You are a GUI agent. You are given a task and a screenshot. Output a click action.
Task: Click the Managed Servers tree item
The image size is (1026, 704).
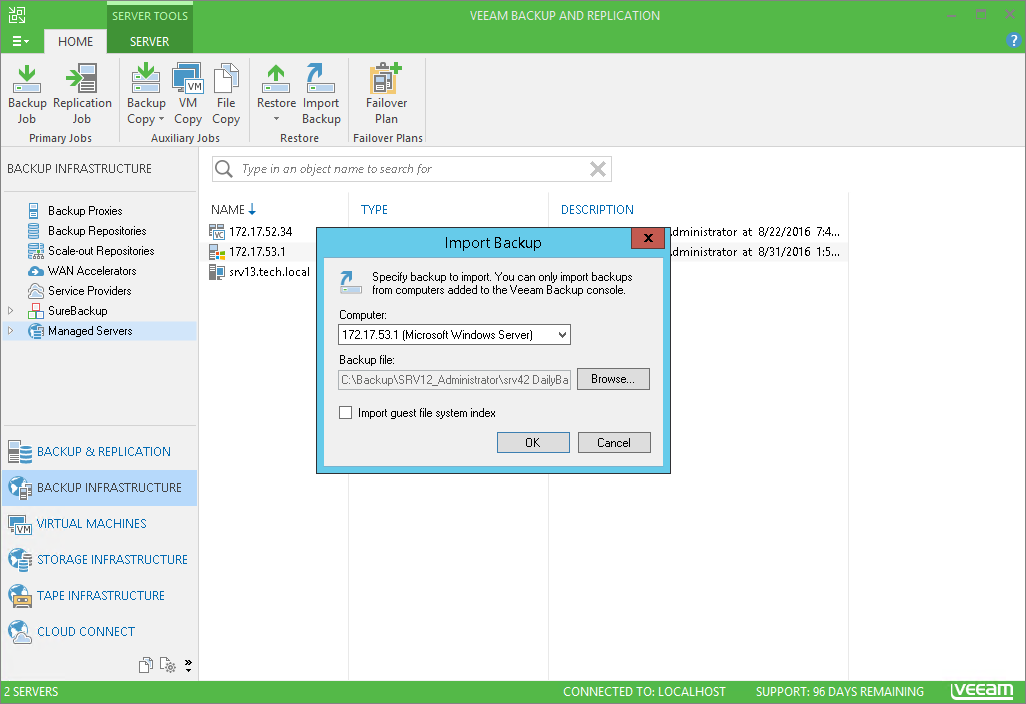click(x=90, y=331)
